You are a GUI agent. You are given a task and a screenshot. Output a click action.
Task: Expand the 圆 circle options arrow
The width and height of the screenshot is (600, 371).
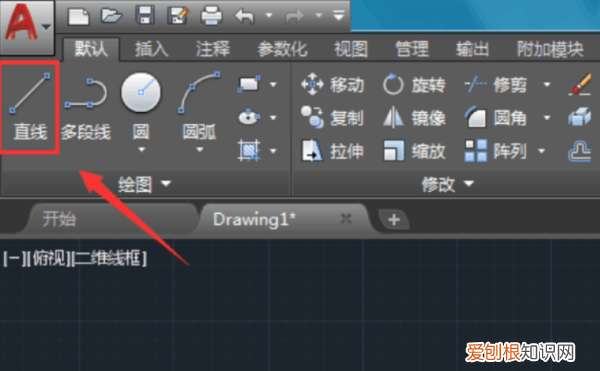click(142, 150)
